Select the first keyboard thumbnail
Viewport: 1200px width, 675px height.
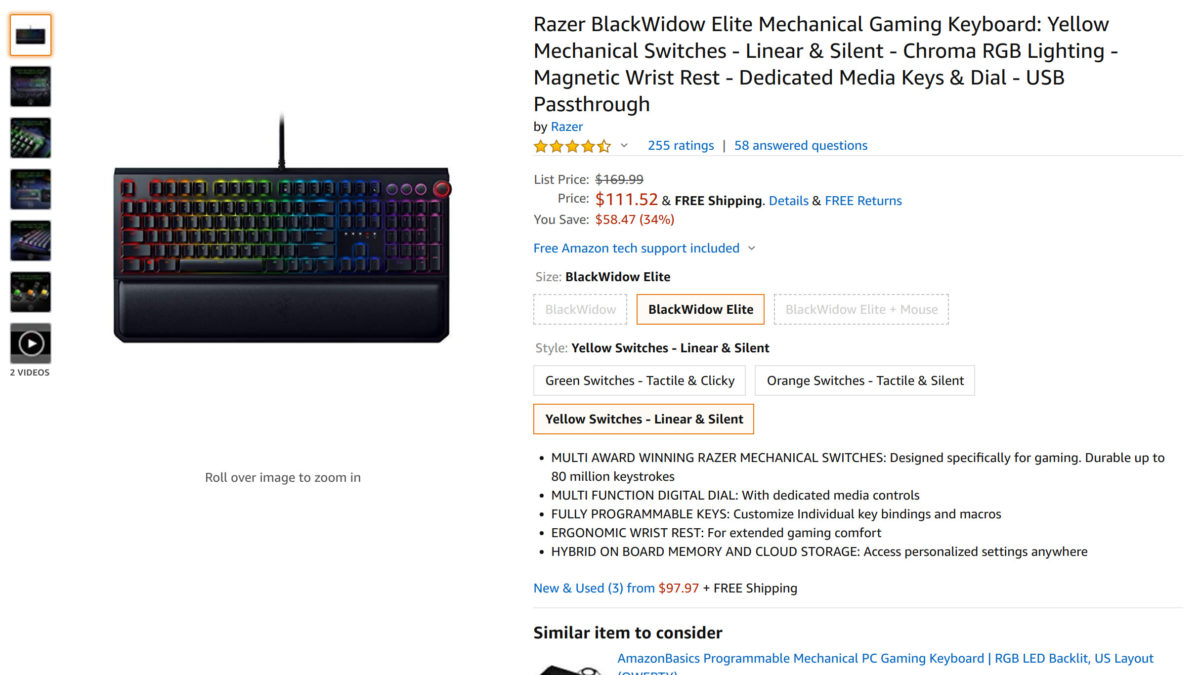[30, 34]
